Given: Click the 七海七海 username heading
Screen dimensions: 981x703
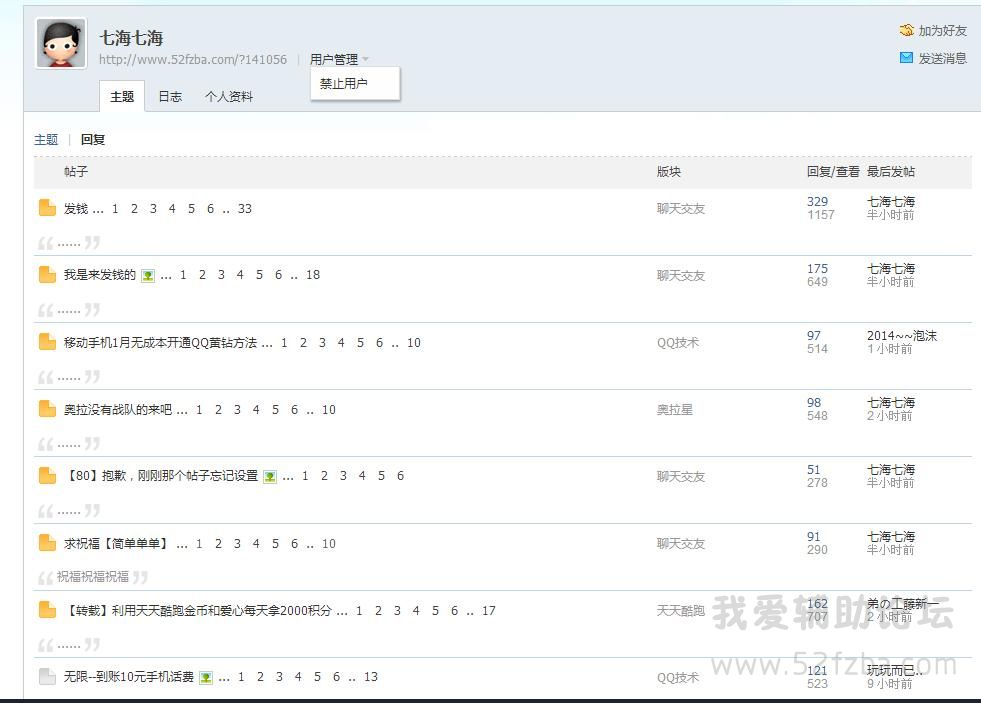Looking at the screenshot, I should pos(131,38).
